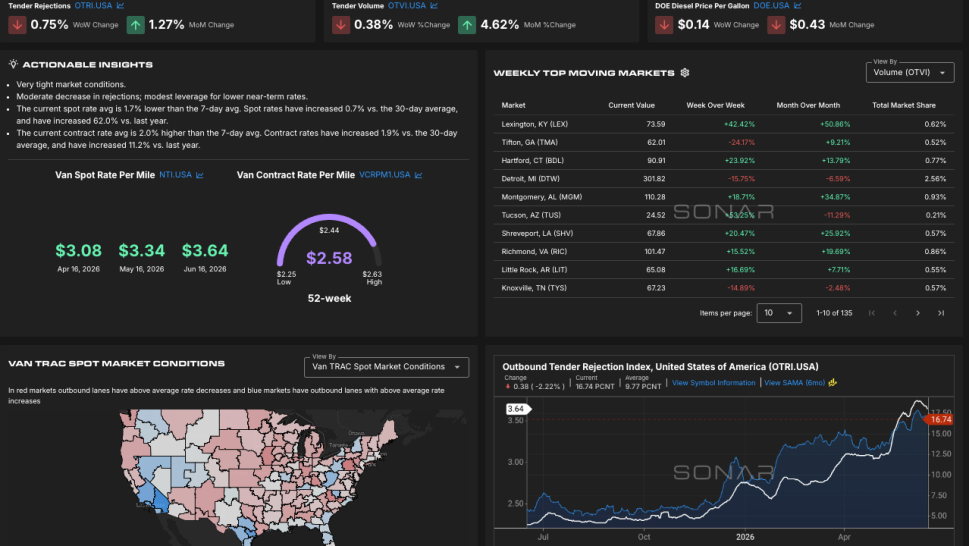Expand the Volume (OTVI) View By dropdown

[910, 72]
